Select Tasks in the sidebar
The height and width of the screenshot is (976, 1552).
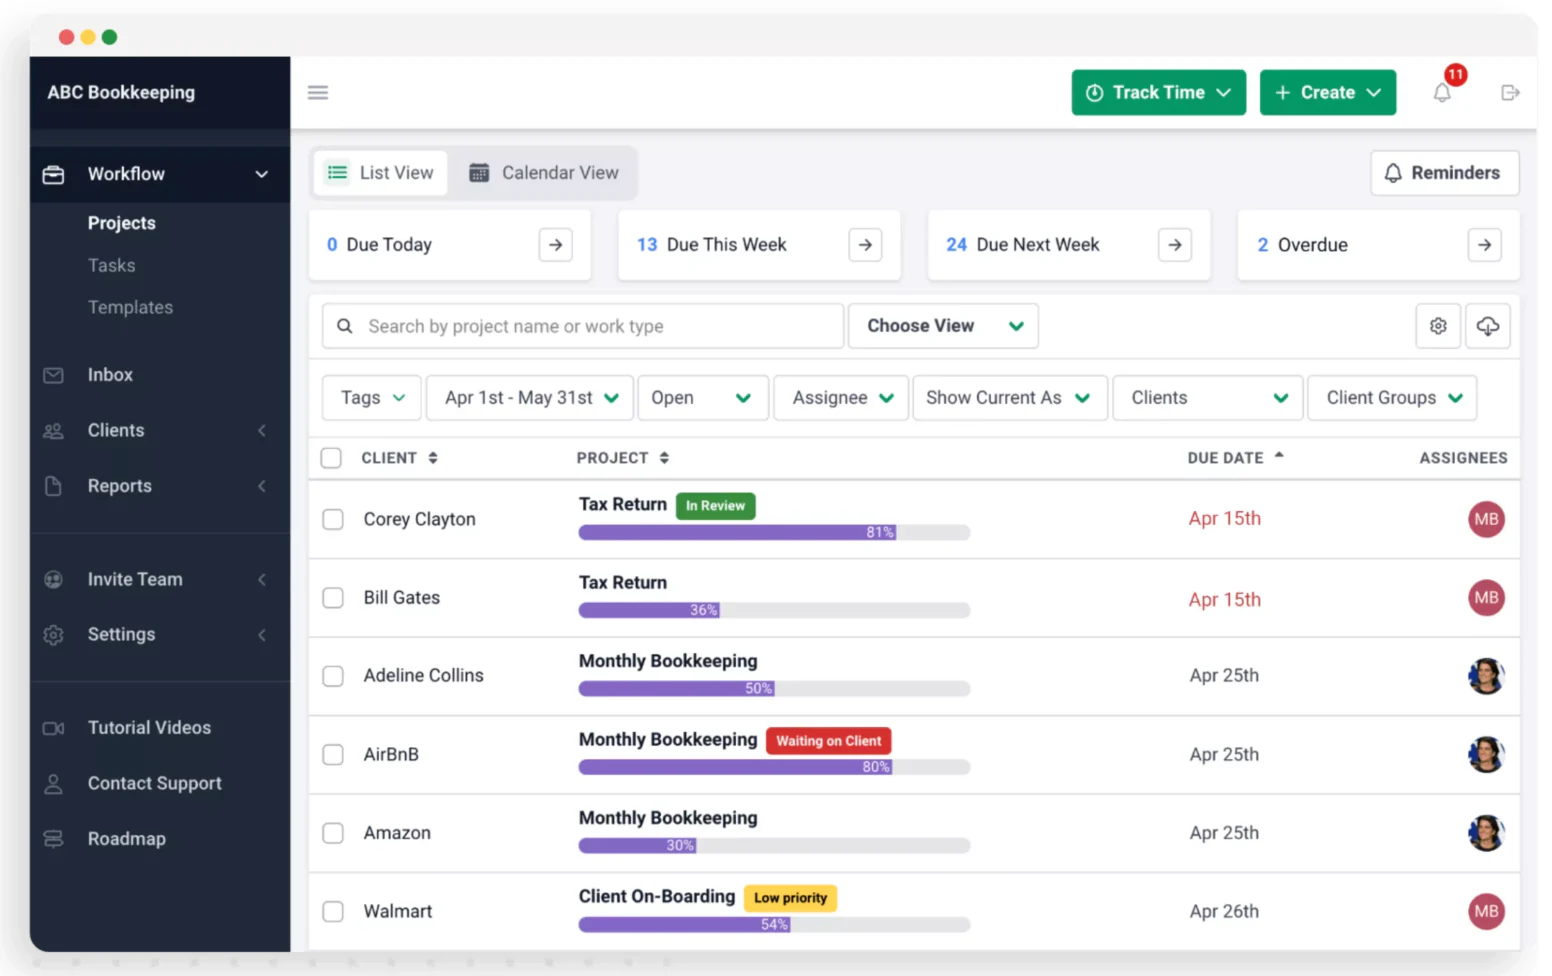pos(111,266)
